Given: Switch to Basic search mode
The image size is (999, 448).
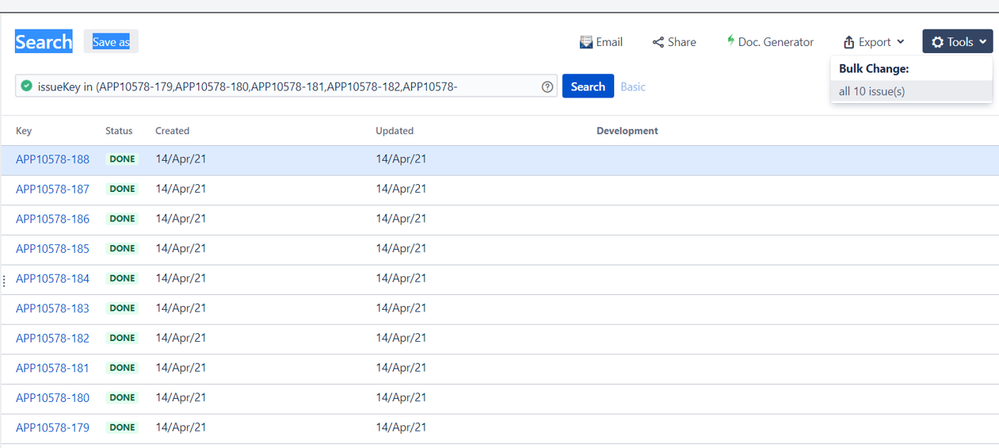Looking at the screenshot, I should click(x=633, y=87).
